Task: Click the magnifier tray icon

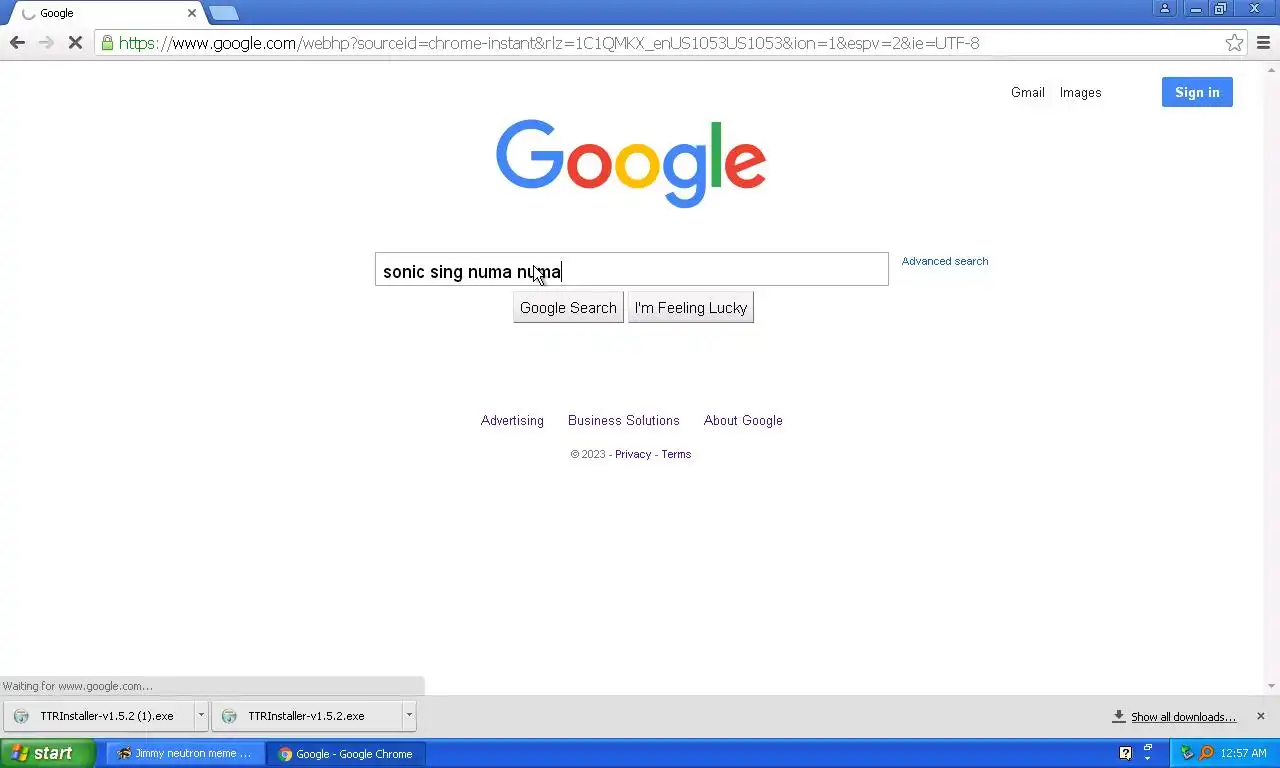Action: pos(1206,753)
